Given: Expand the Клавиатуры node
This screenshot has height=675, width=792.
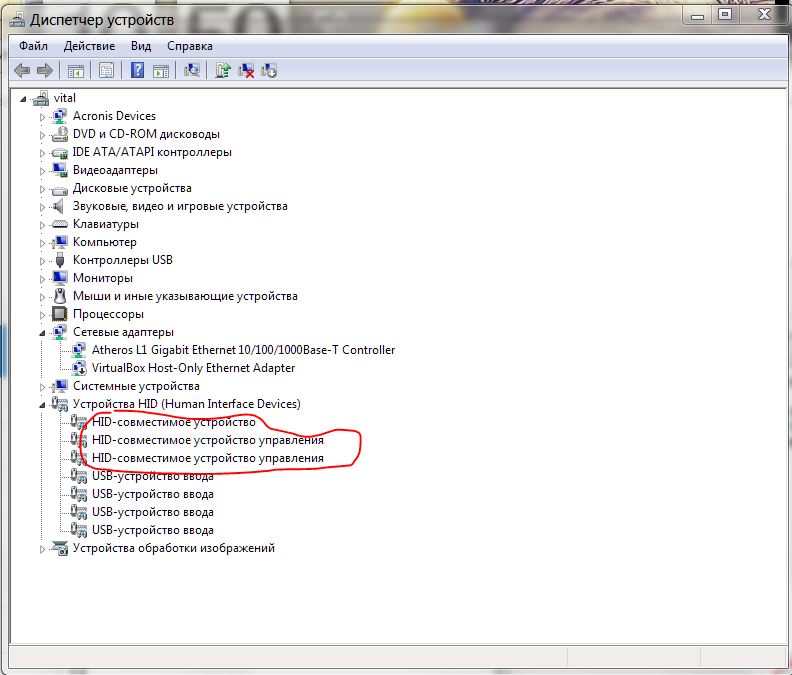Looking at the screenshot, I should click(x=42, y=225).
